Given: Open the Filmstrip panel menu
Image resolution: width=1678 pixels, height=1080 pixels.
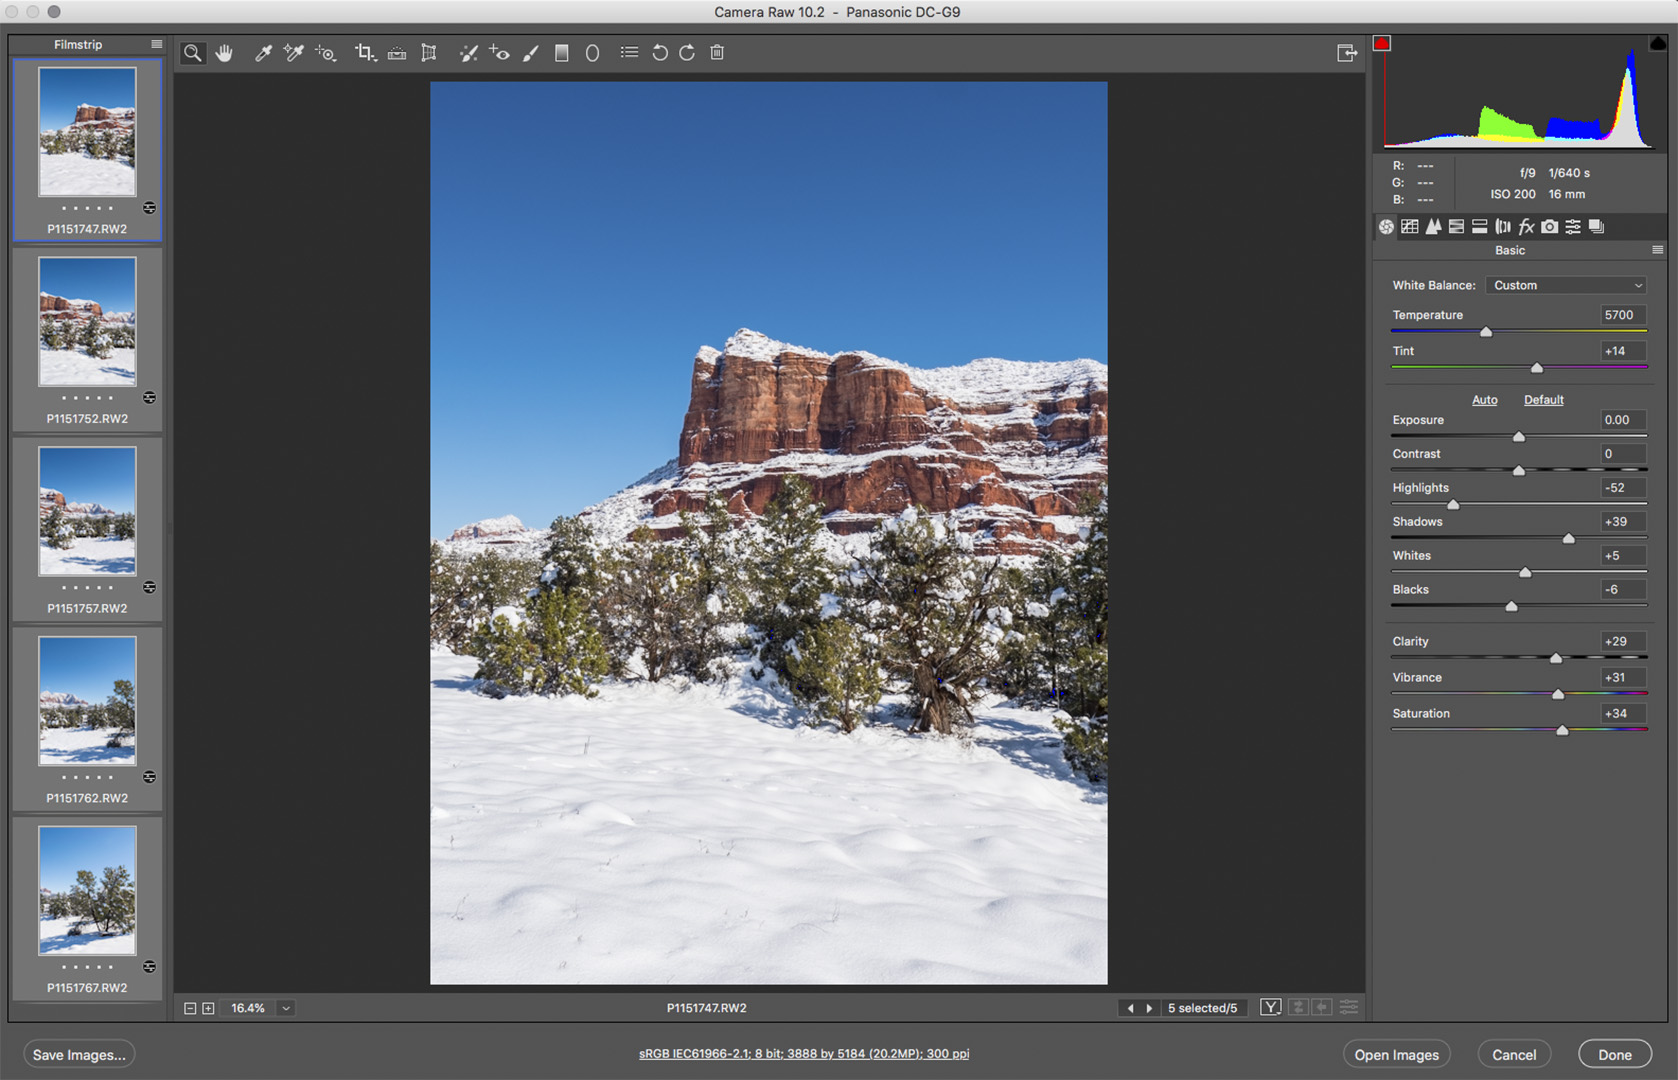Looking at the screenshot, I should click(156, 44).
